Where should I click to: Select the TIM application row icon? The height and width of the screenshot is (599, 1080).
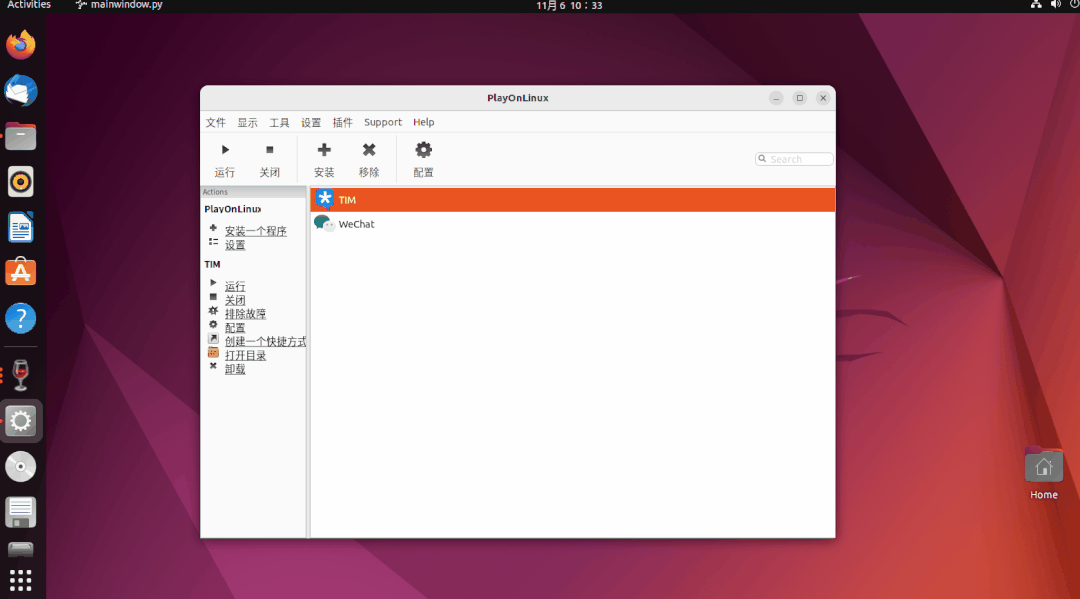pyautogui.click(x=324, y=199)
